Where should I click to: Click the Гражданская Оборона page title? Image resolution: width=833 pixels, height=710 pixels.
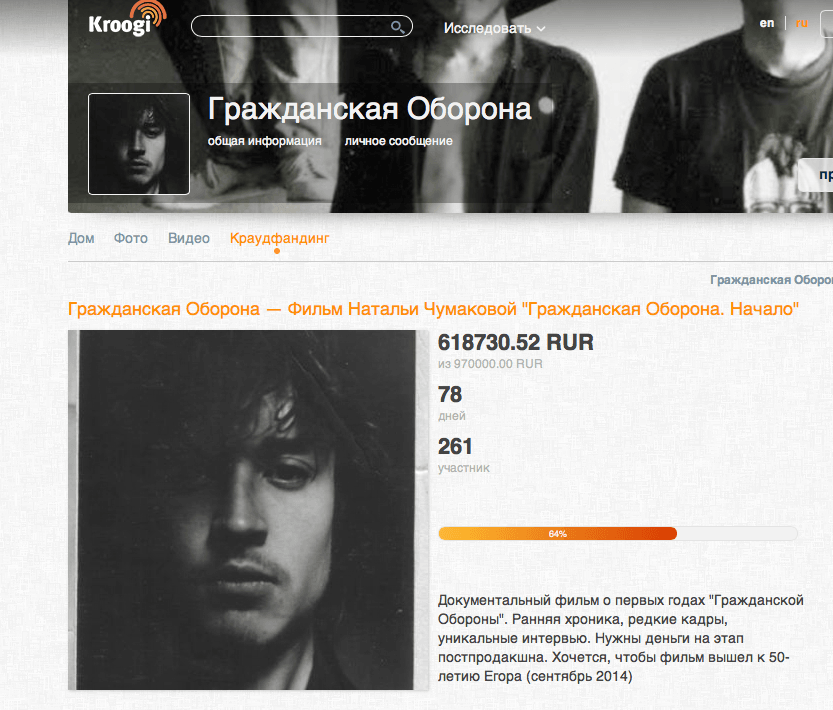[370, 109]
